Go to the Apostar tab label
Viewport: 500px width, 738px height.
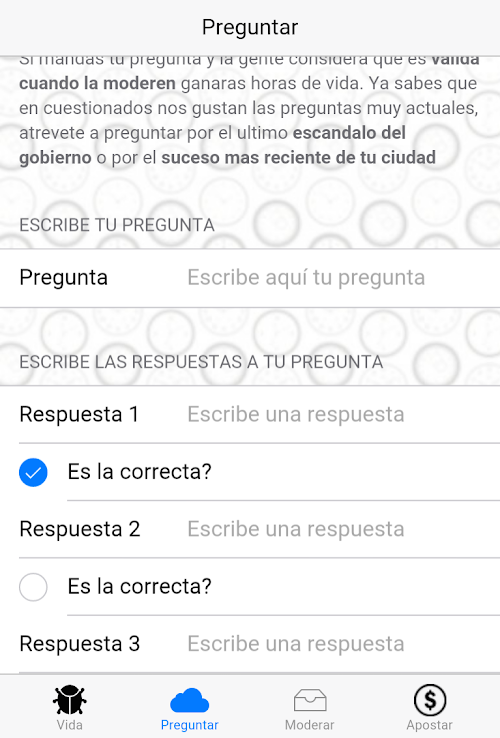pyautogui.click(x=430, y=725)
